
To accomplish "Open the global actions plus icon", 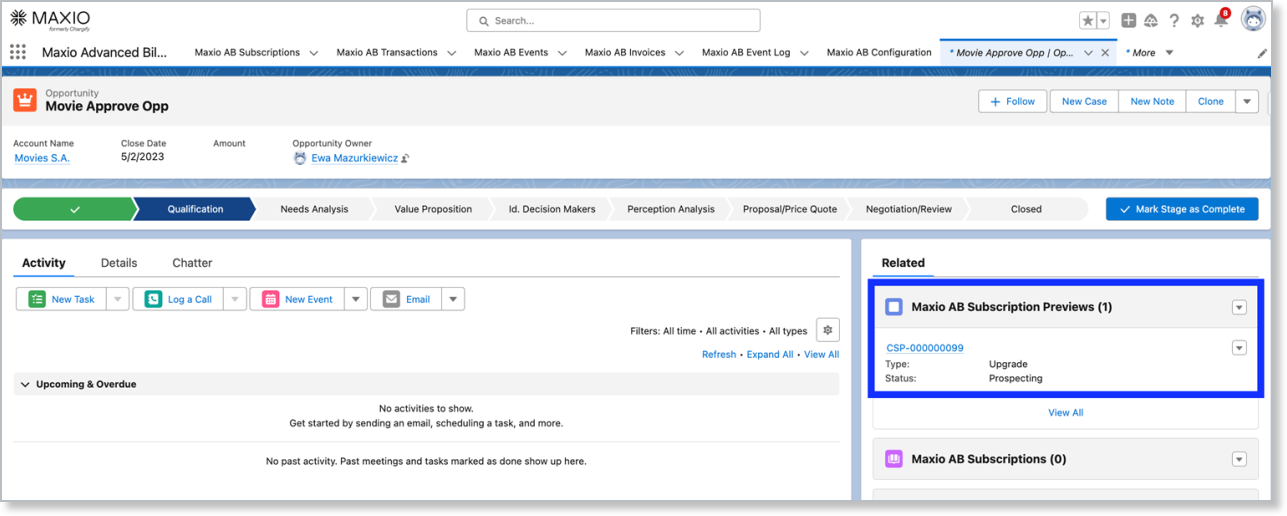I will coord(1128,21).
